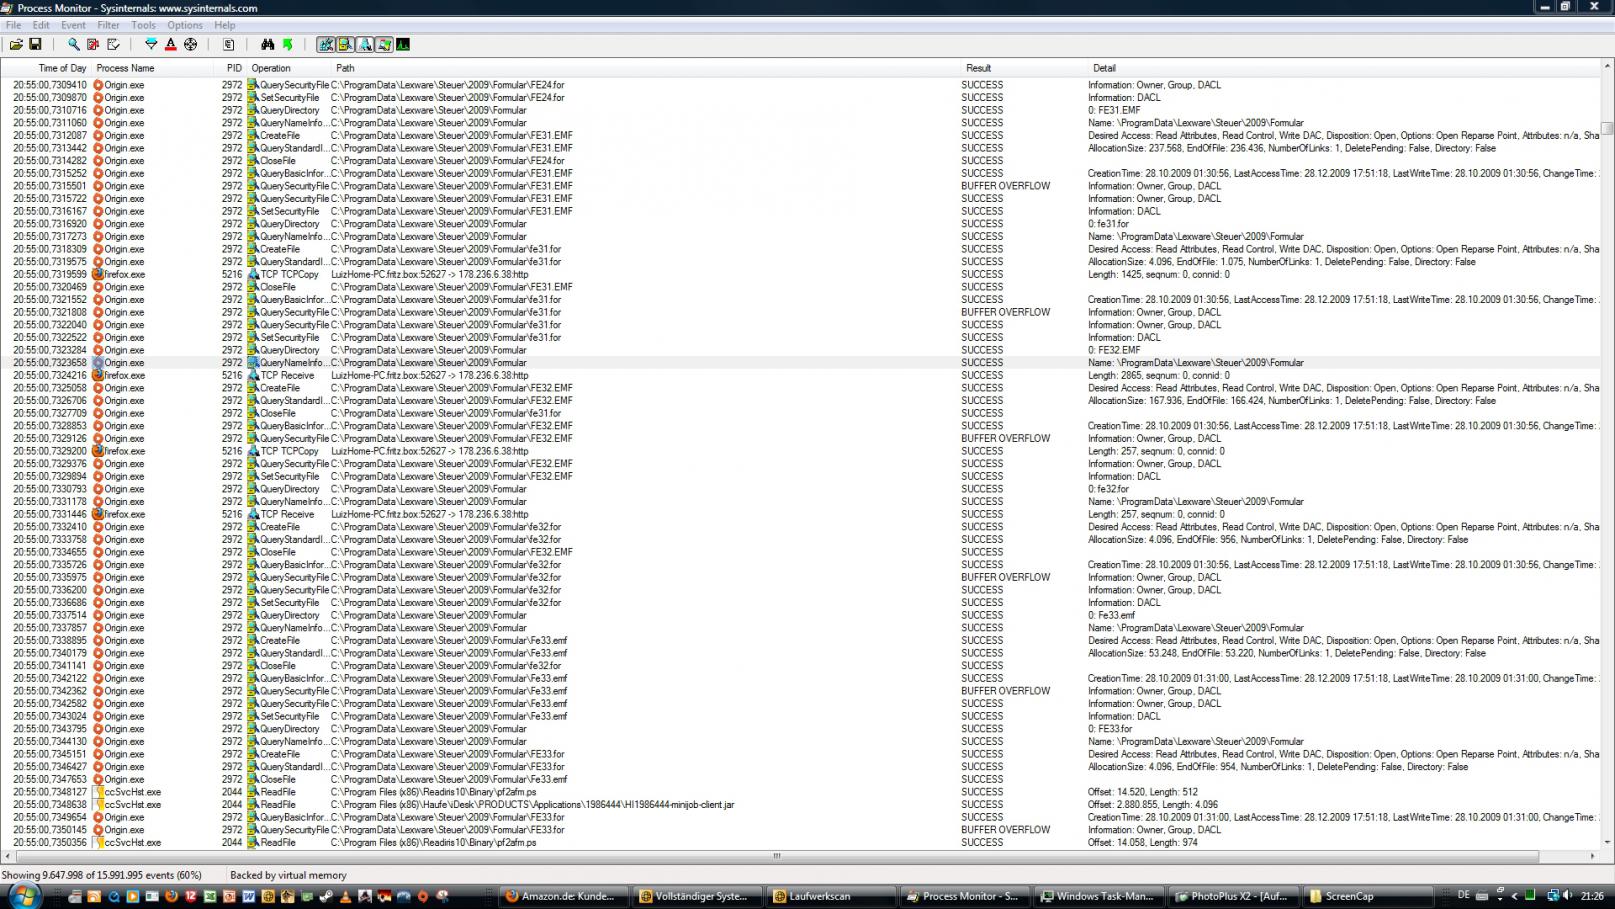Open the Filter funnel icon
The height and width of the screenshot is (909, 1615).
(151, 44)
